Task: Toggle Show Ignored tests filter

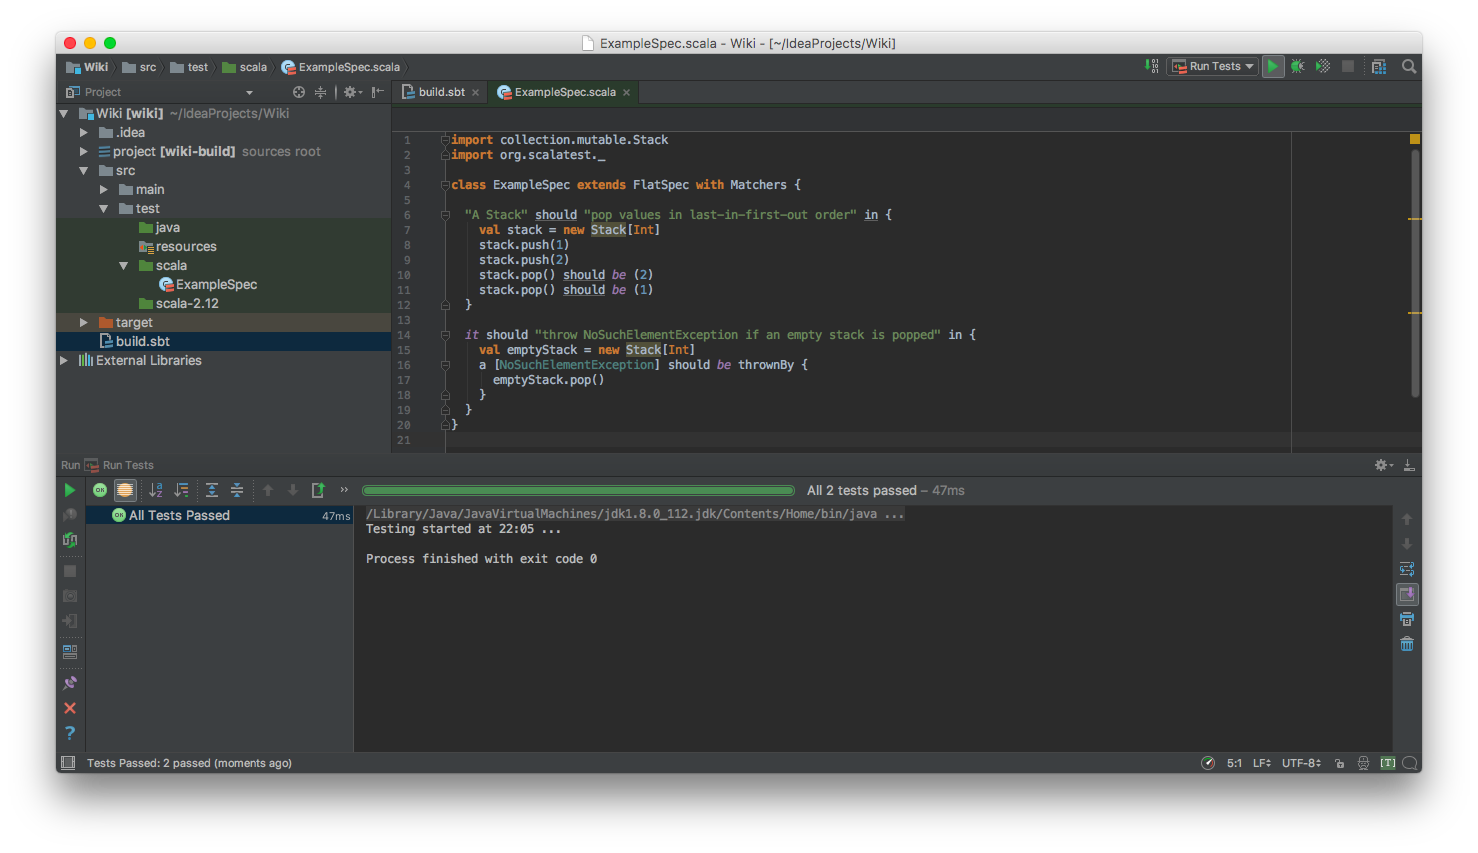Action: pos(125,490)
